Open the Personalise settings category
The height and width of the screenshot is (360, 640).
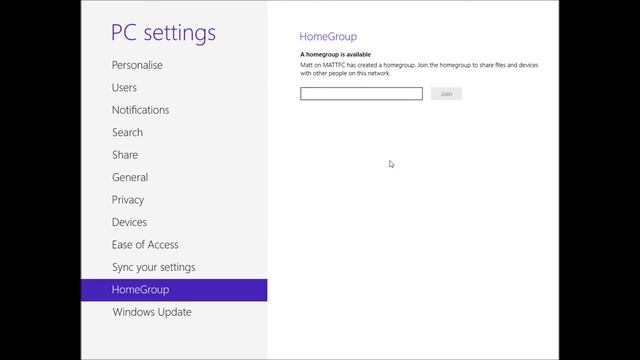click(x=137, y=65)
